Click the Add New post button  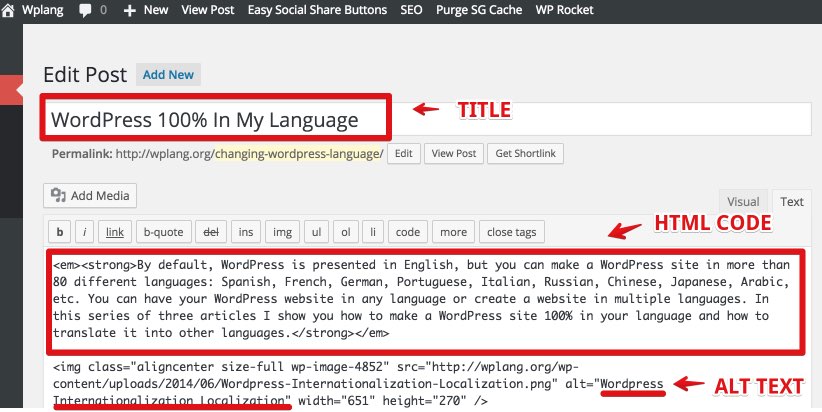(x=168, y=74)
